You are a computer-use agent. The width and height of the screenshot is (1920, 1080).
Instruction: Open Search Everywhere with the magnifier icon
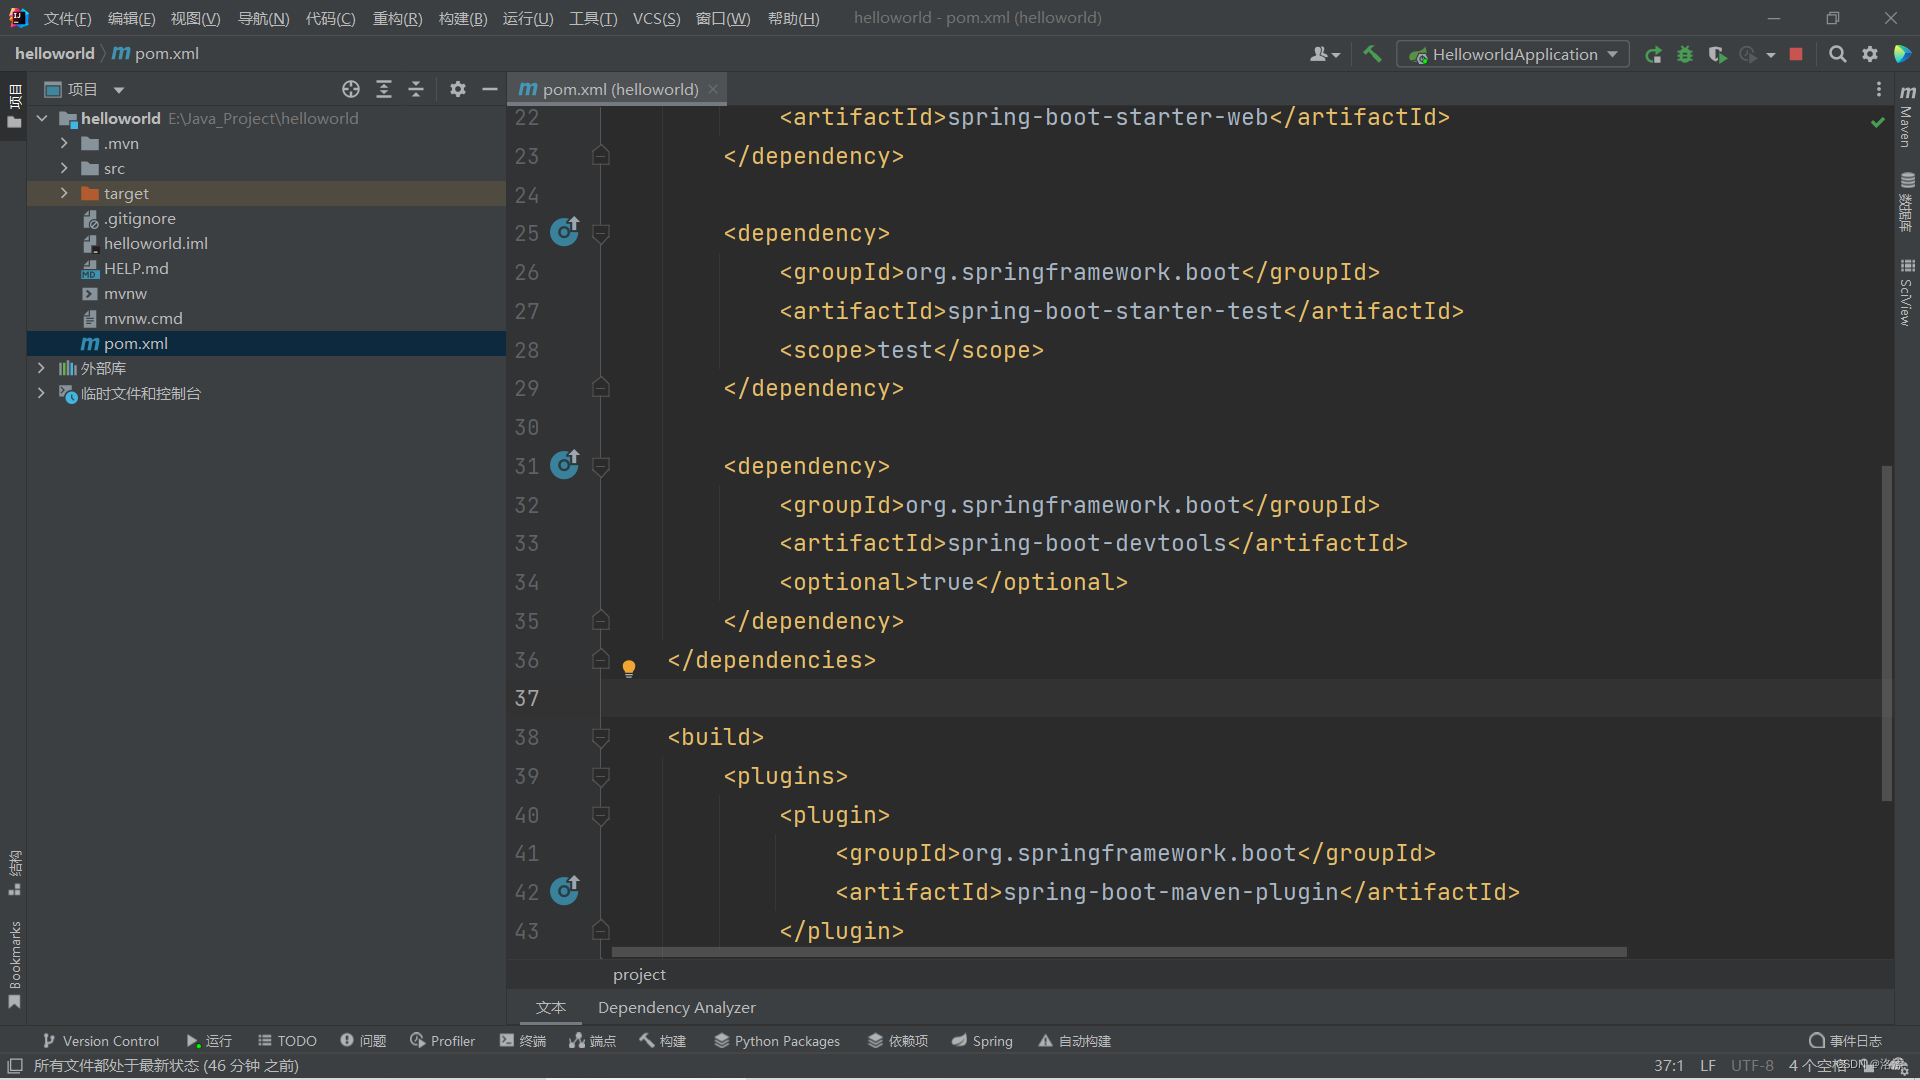1837,54
